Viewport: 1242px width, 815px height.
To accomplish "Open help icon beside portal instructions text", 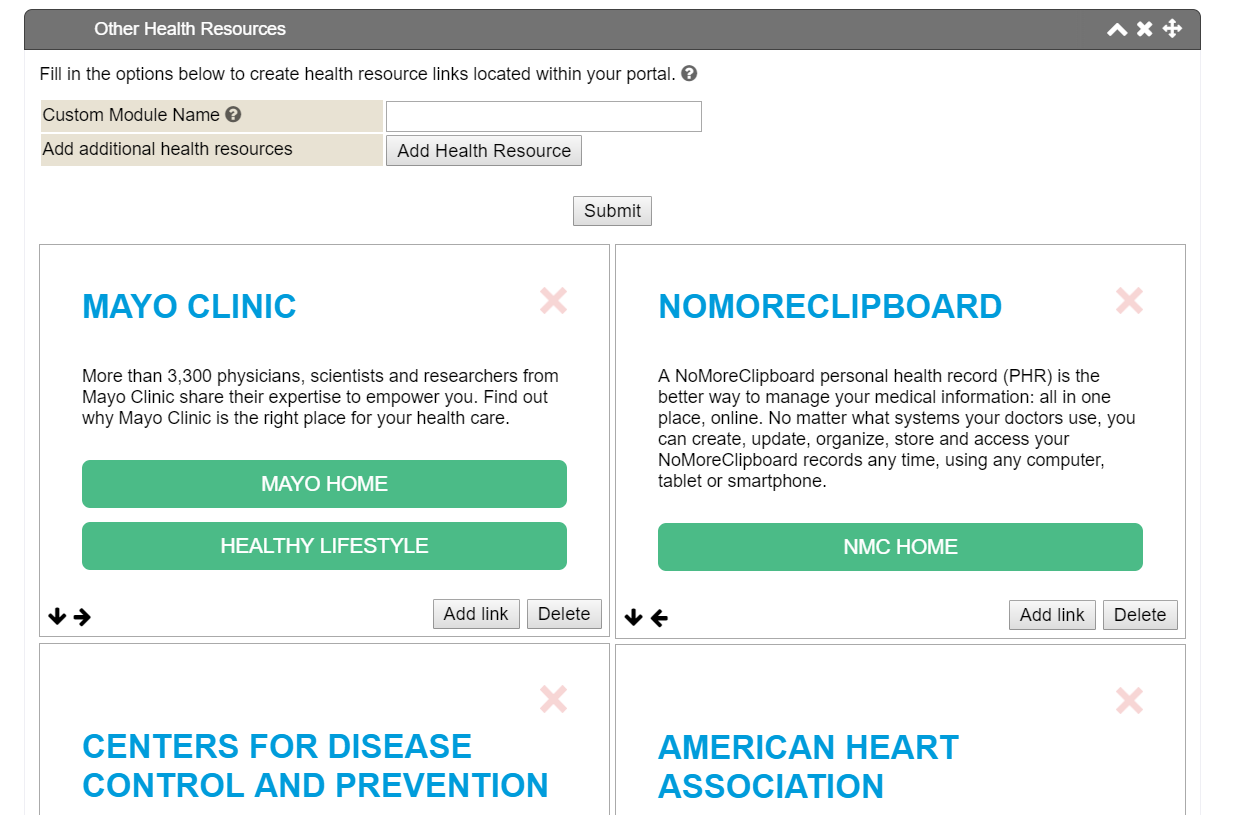I will click(x=689, y=74).
